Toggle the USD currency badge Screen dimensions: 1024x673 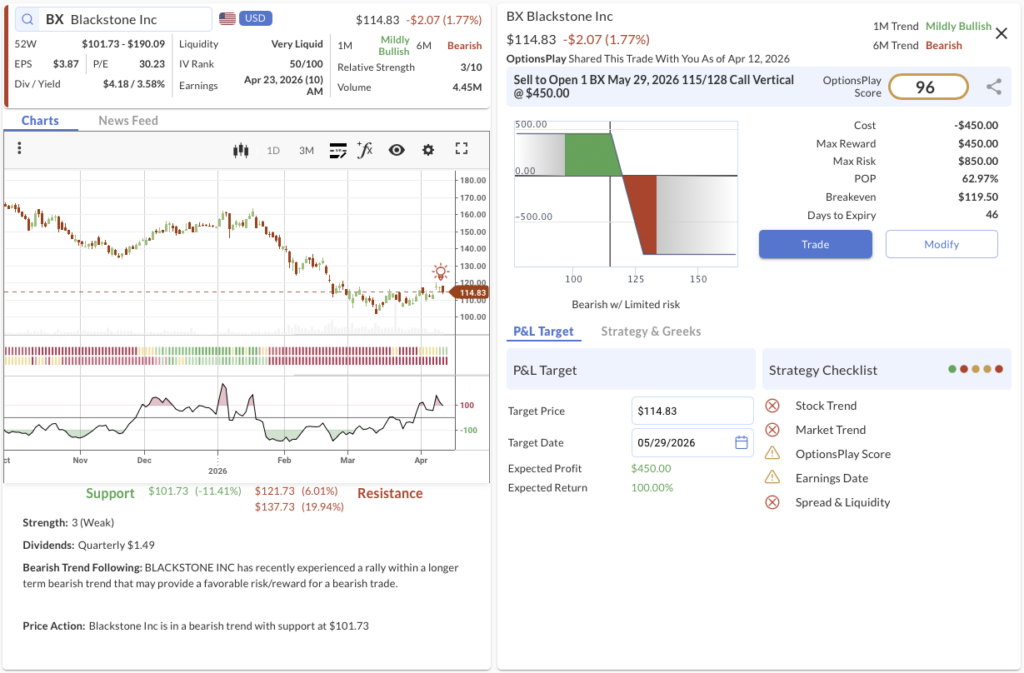click(255, 19)
